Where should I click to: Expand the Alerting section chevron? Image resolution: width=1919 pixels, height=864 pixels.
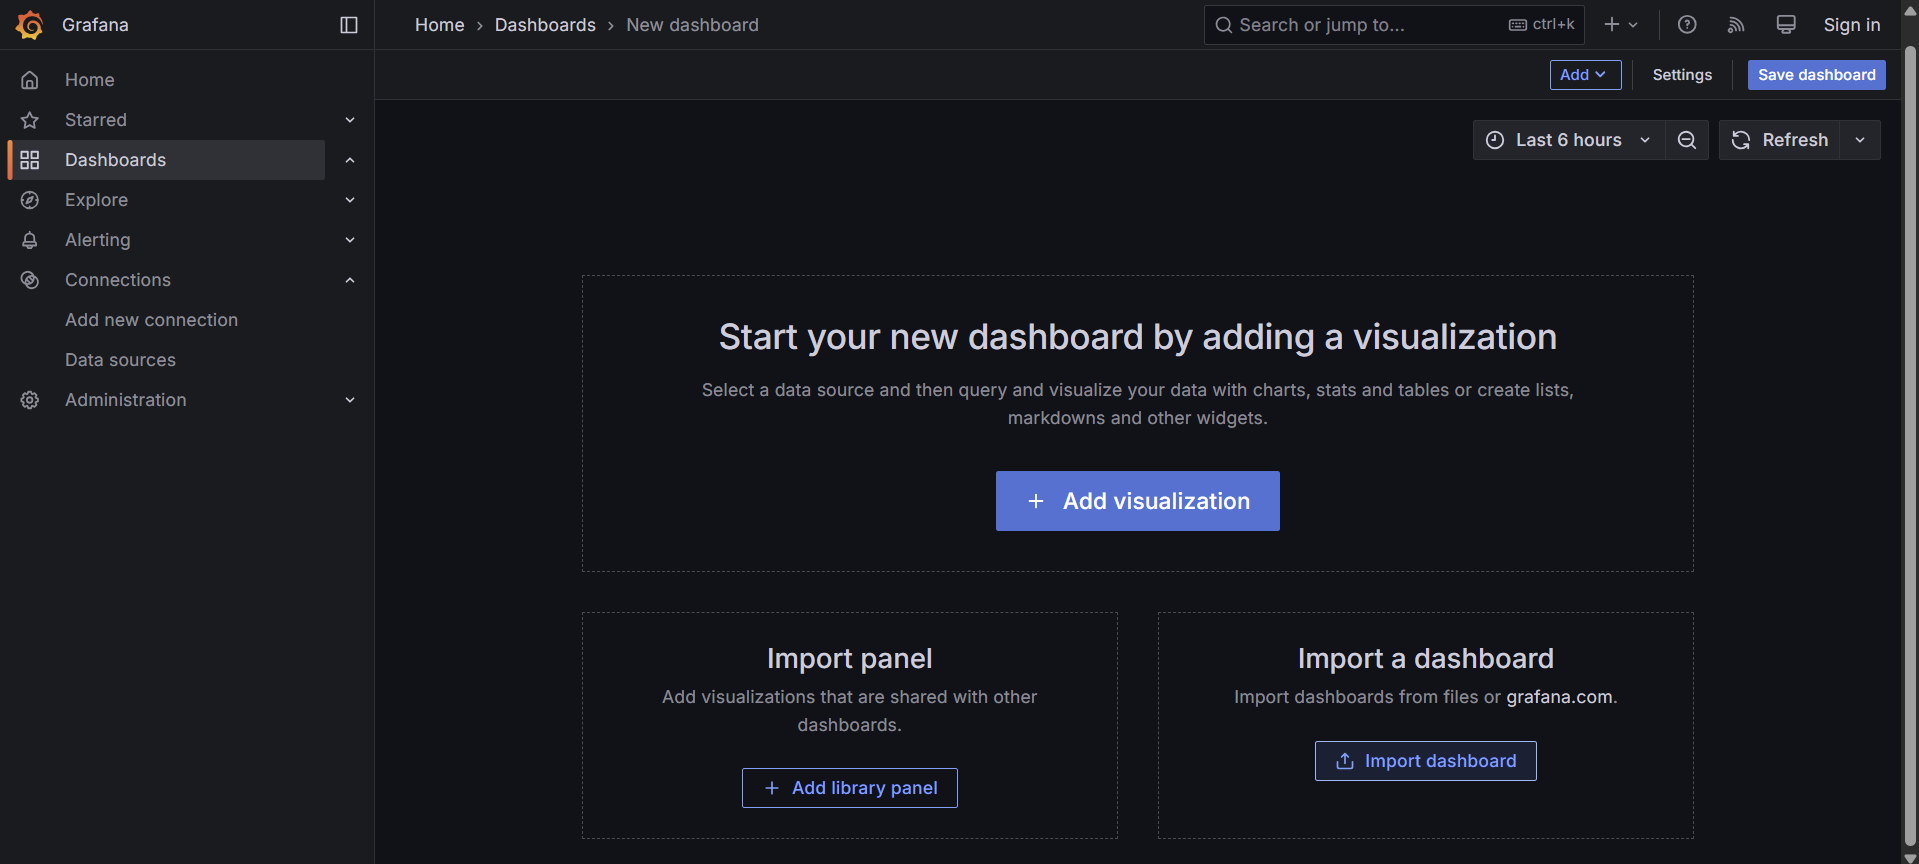click(350, 240)
